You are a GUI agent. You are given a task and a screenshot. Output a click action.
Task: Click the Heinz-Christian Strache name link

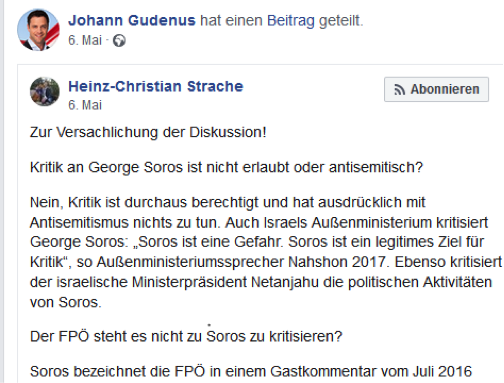coord(156,87)
